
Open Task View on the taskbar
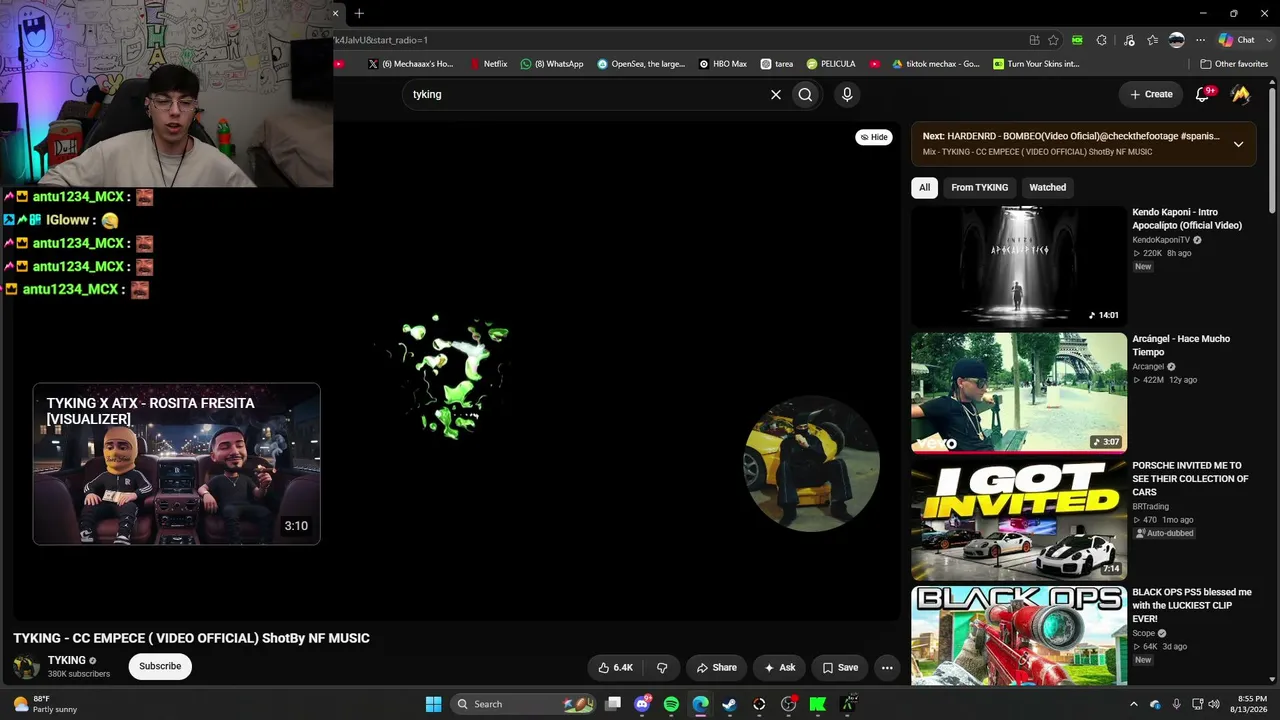tap(613, 704)
